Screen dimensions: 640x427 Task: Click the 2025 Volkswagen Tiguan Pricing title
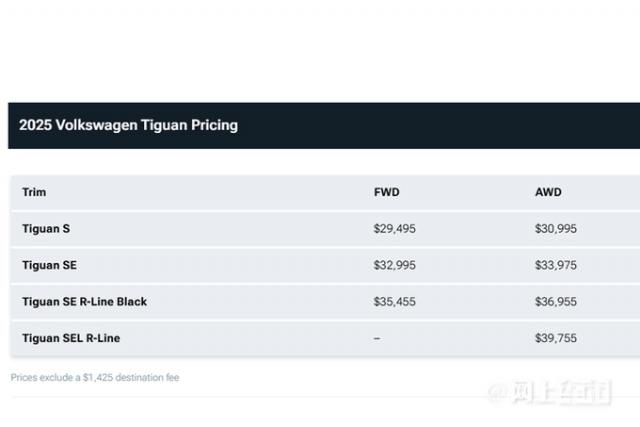[x=128, y=126]
